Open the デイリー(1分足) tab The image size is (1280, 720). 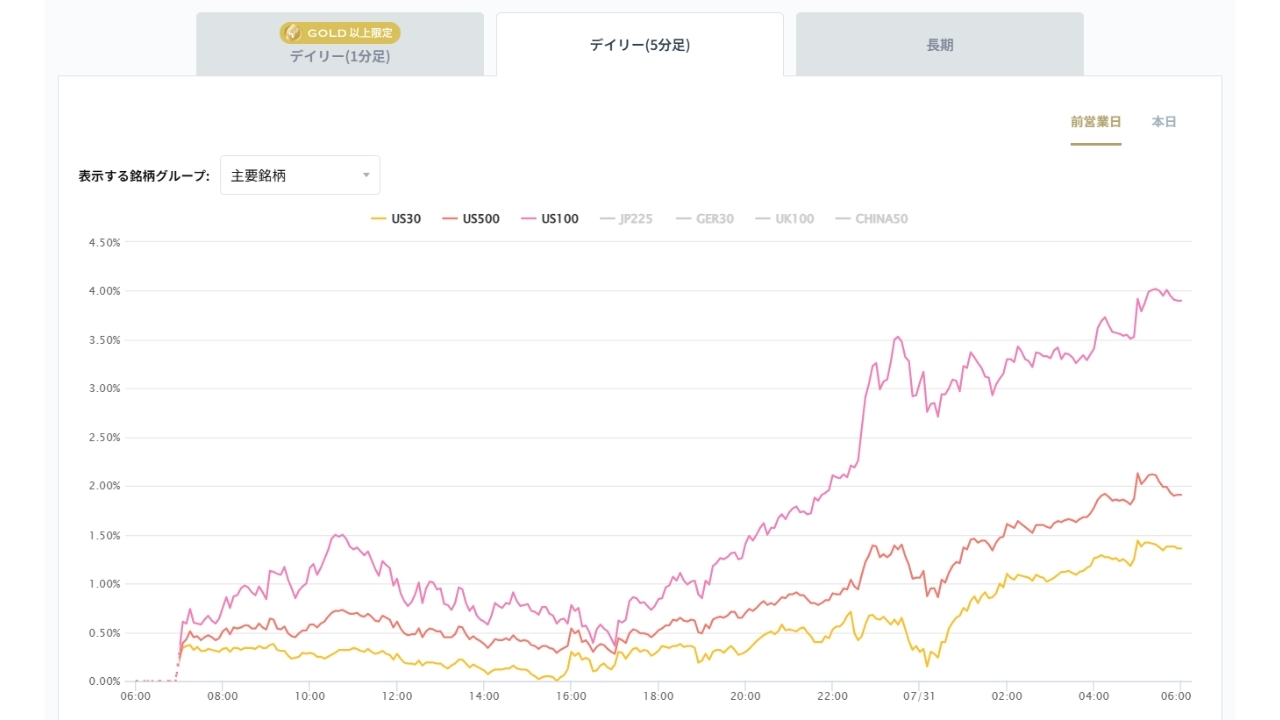tap(340, 44)
